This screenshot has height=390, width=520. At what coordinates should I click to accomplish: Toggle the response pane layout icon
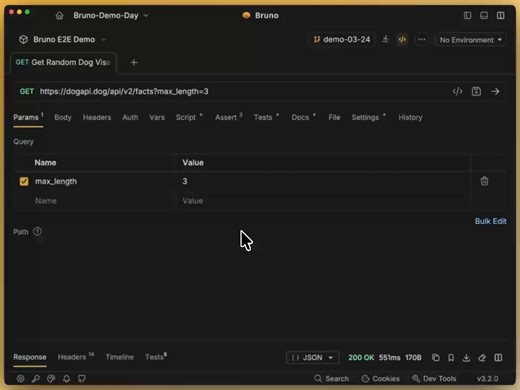tap(498, 358)
